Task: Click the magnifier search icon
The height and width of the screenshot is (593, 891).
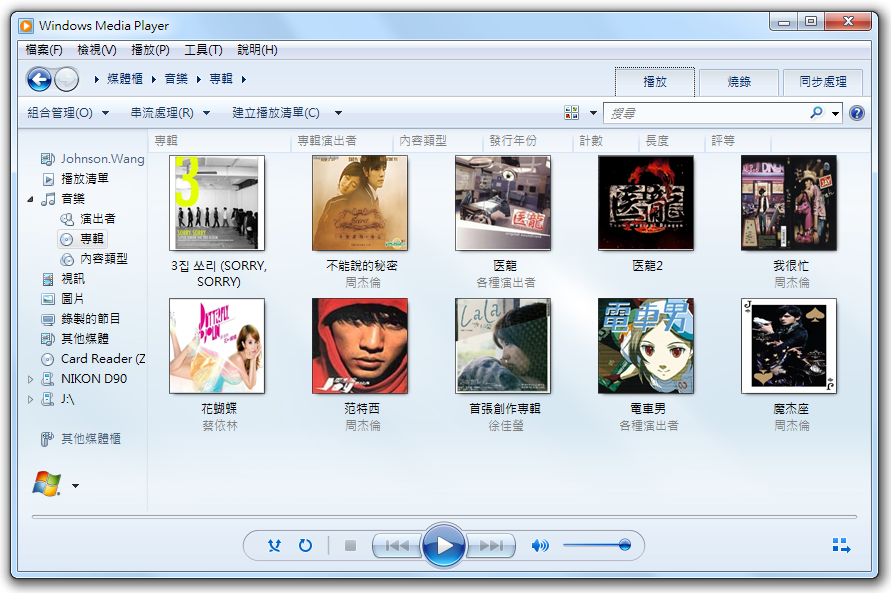Action: click(x=816, y=113)
